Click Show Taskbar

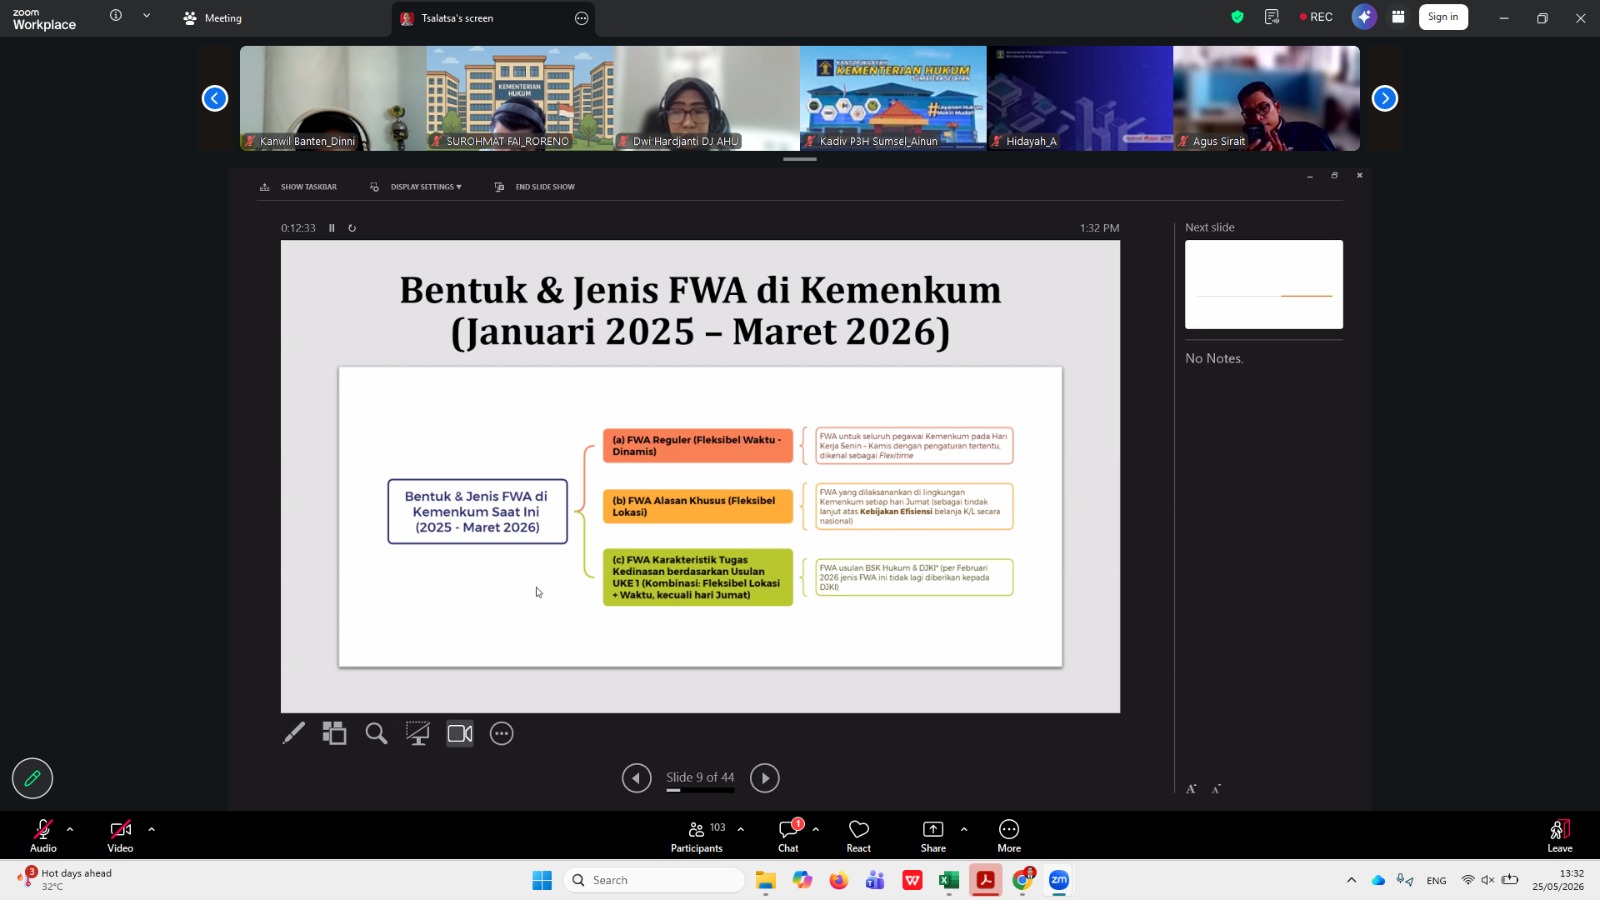(x=298, y=187)
